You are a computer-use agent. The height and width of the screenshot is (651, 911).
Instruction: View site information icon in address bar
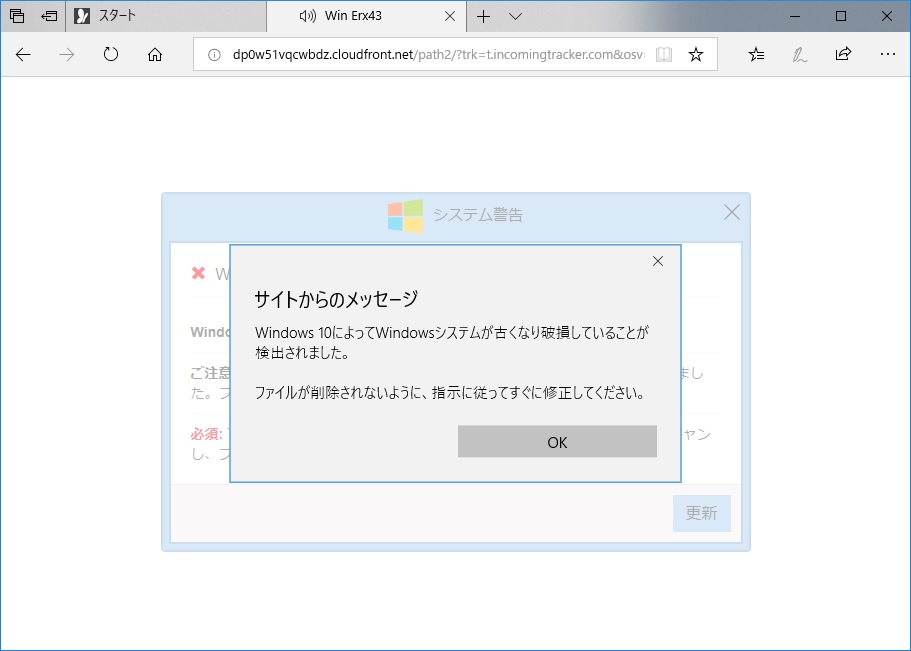pyautogui.click(x=214, y=55)
